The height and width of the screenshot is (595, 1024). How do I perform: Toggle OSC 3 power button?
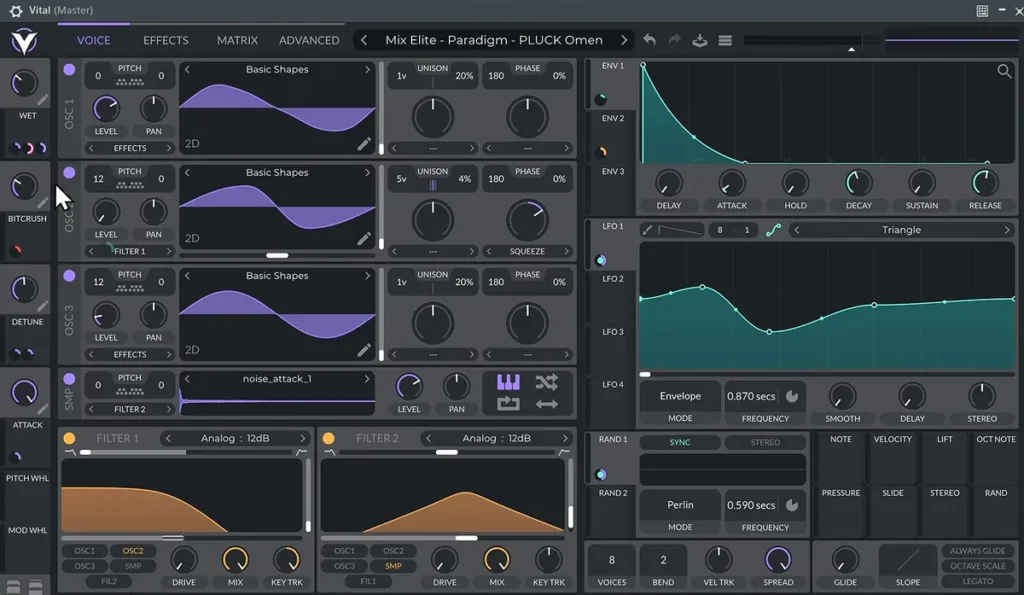[x=69, y=276]
